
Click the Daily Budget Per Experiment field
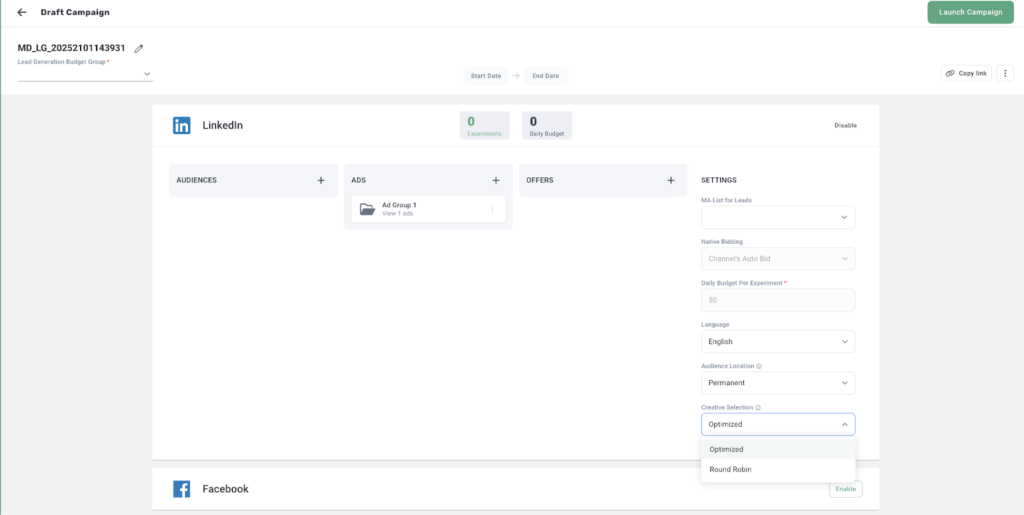pos(778,300)
